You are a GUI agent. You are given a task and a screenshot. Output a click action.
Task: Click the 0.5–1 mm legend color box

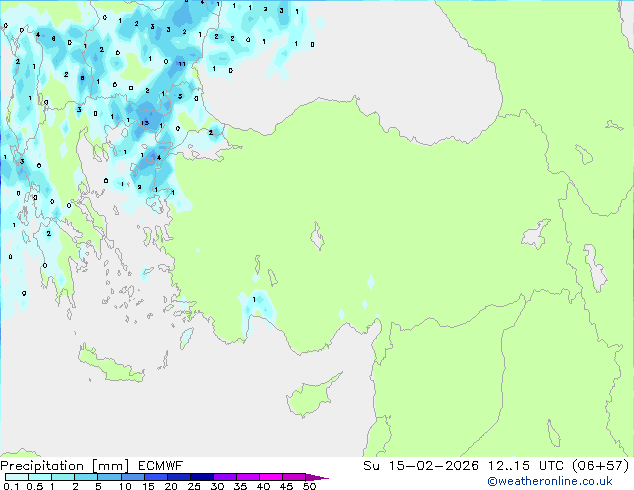(x=40, y=477)
